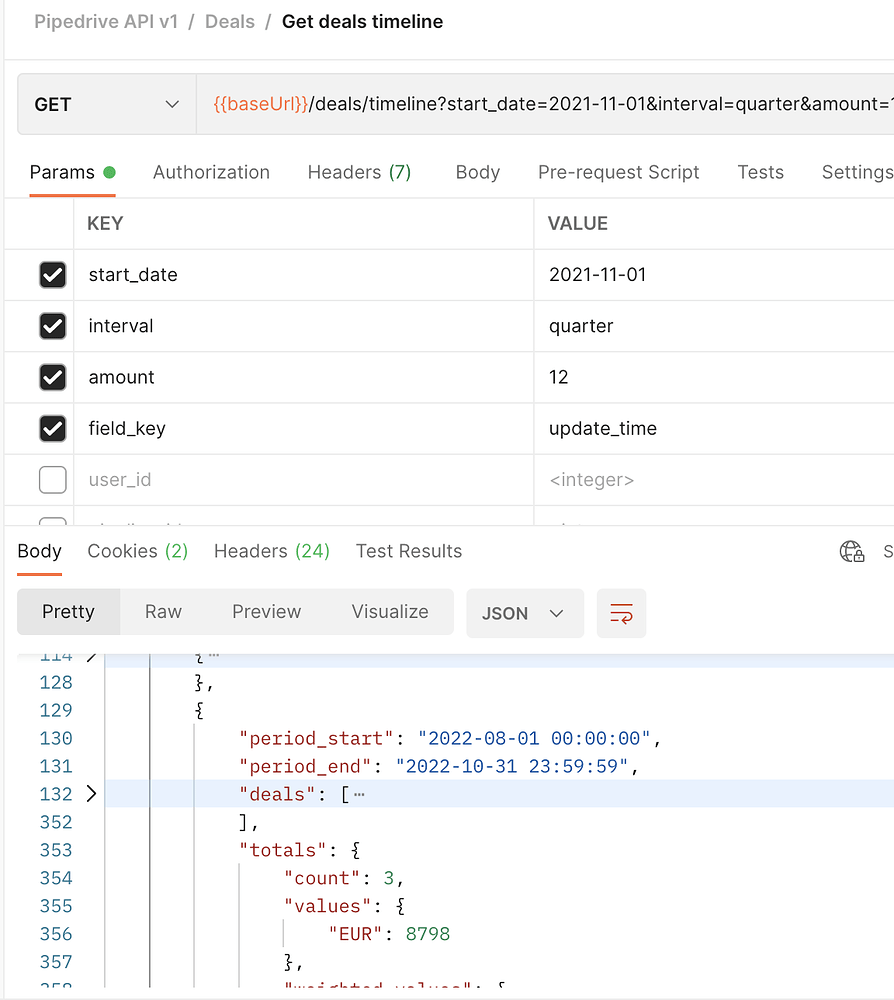
Task: Uncheck the start_date query parameter
Action: pos(52,275)
